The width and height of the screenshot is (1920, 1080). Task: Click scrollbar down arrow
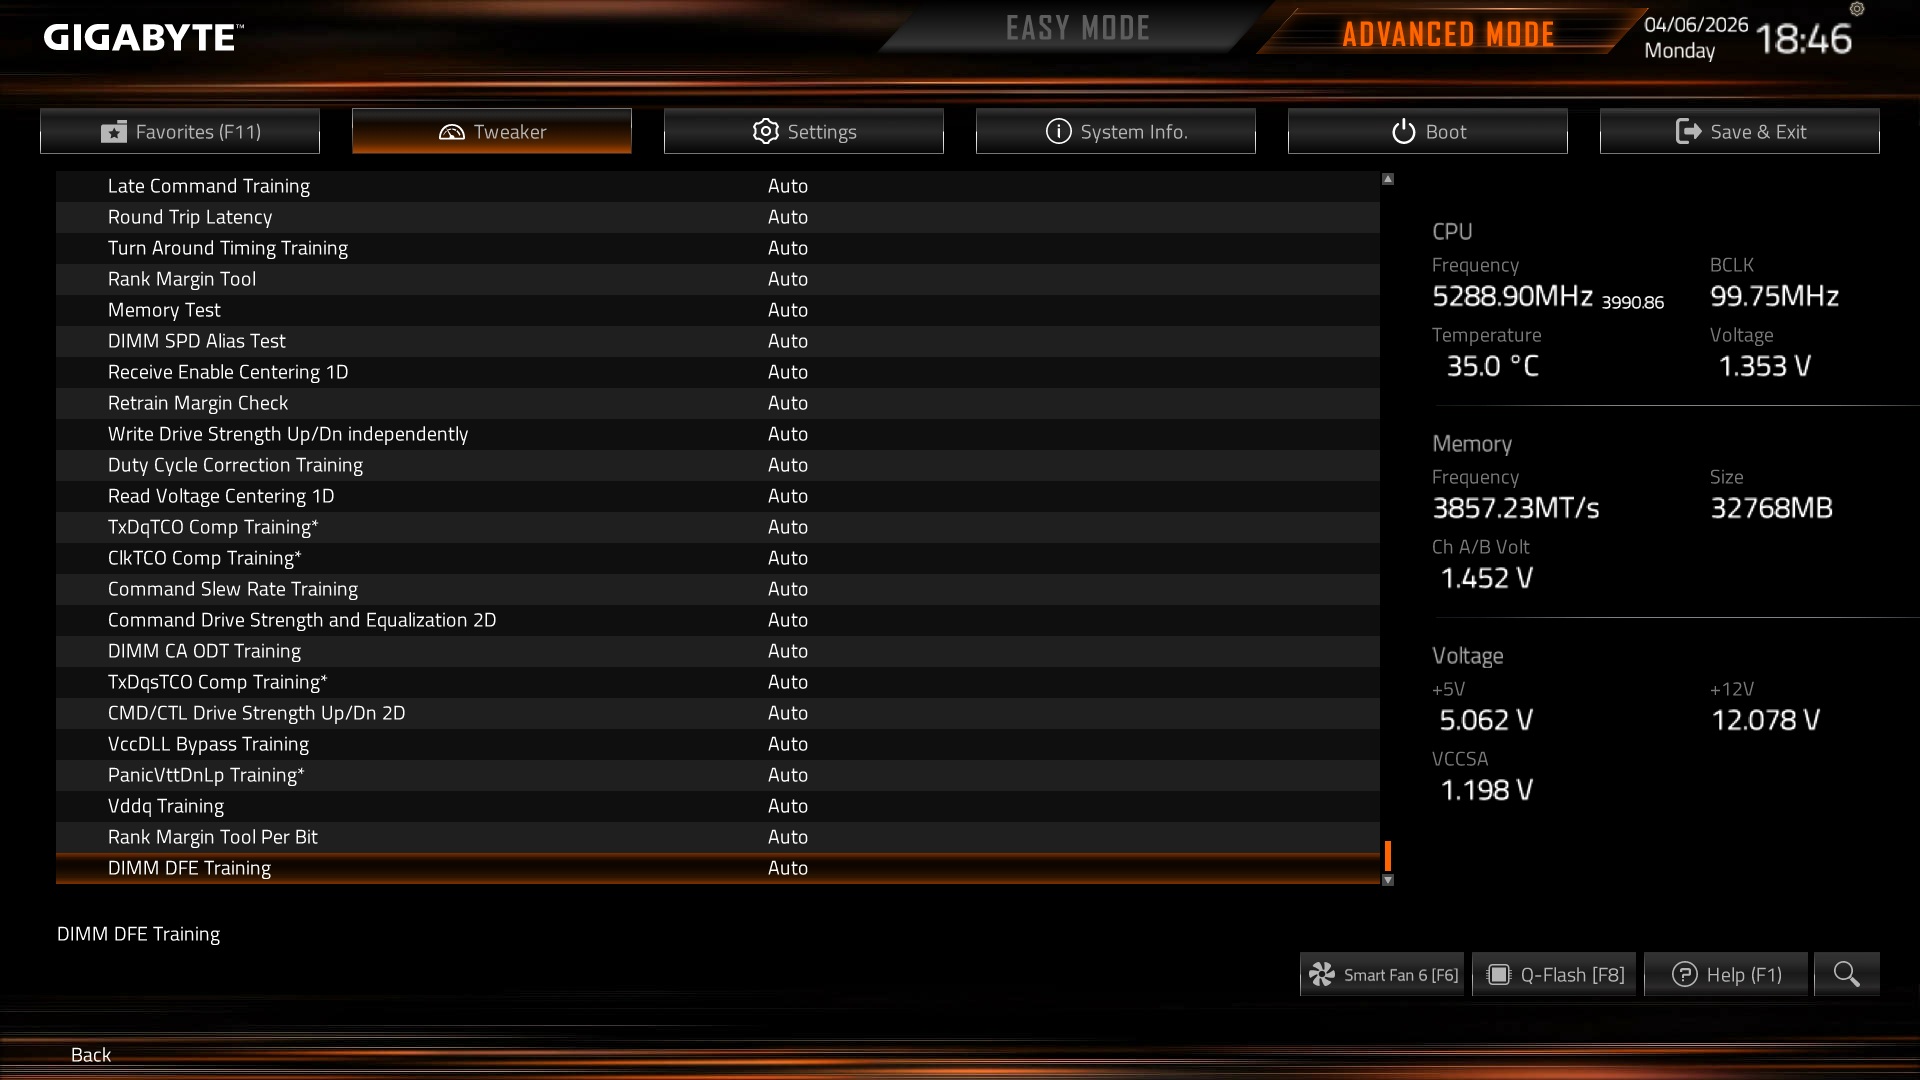[1388, 880]
